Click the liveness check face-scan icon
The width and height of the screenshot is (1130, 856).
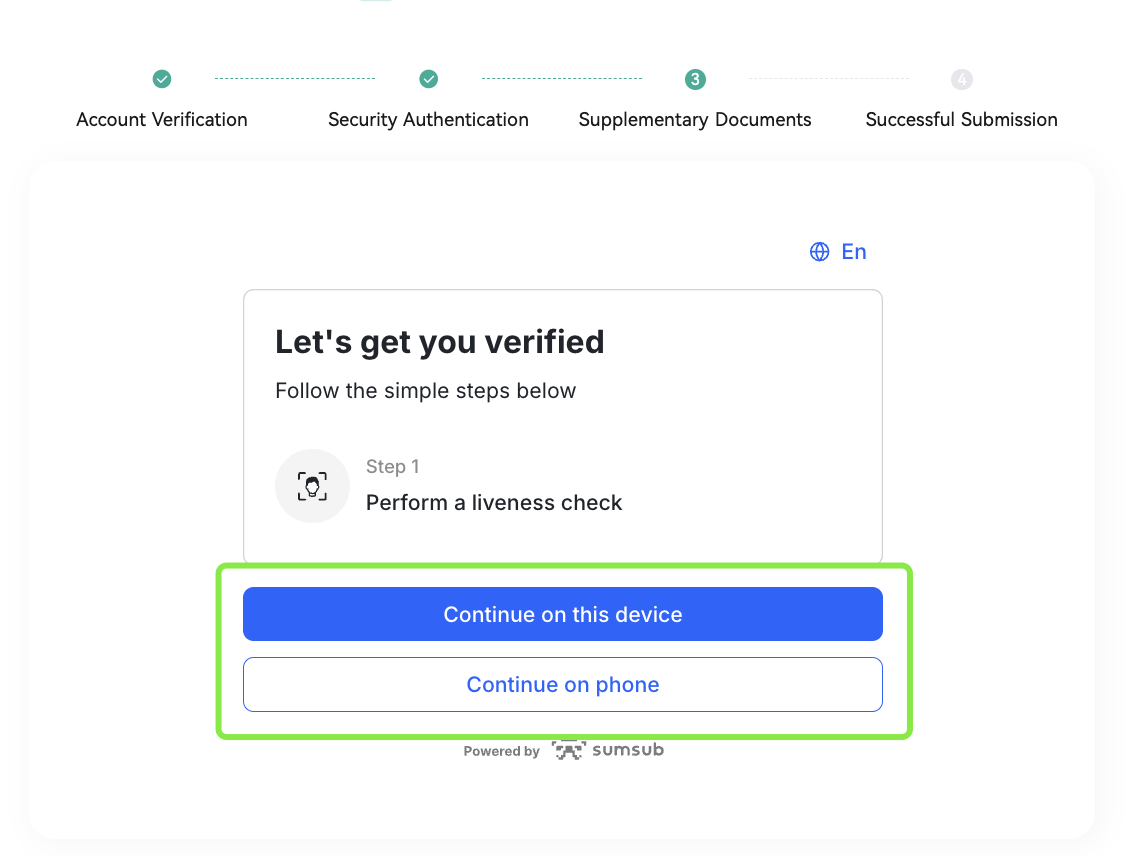312,486
